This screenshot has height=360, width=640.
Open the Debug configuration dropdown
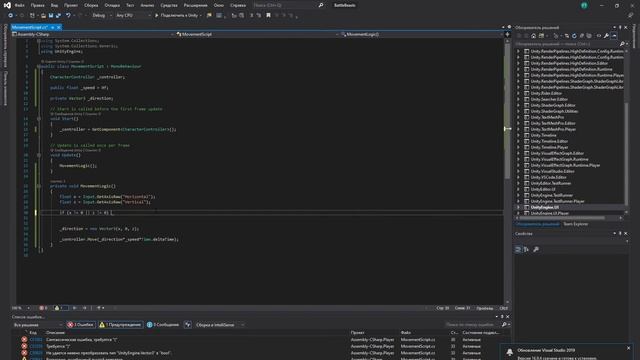101,16
